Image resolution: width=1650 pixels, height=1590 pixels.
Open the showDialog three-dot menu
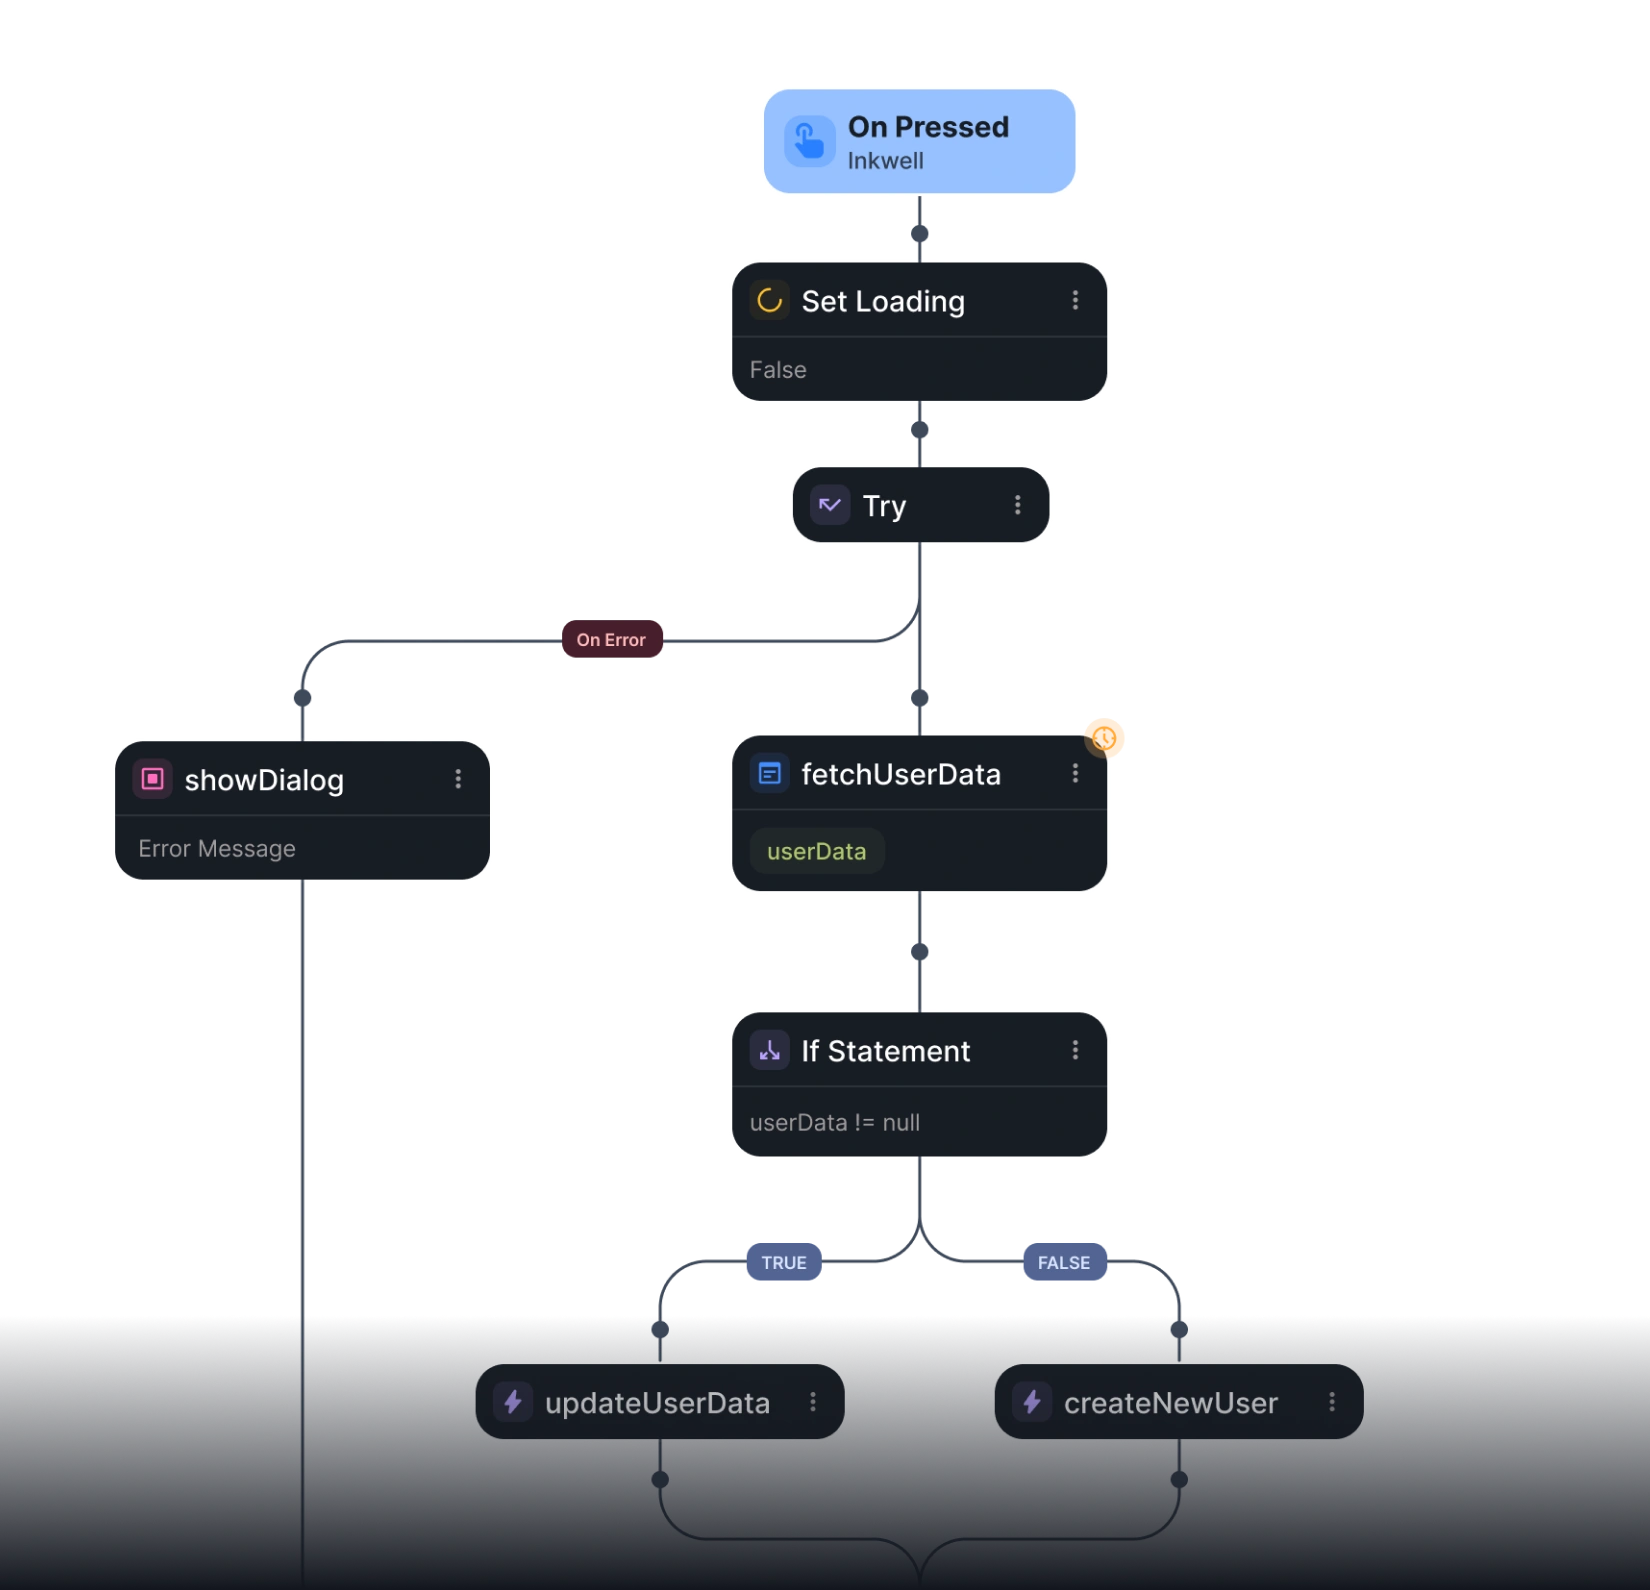point(458,779)
